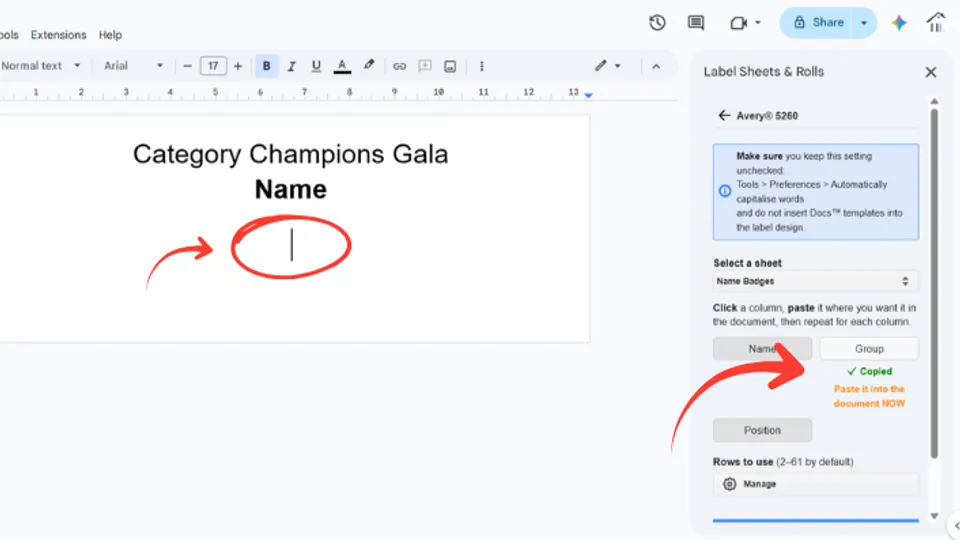This screenshot has width=960, height=540.
Task: Click the Copied confirmation text
Action: [x=876, y=371]
